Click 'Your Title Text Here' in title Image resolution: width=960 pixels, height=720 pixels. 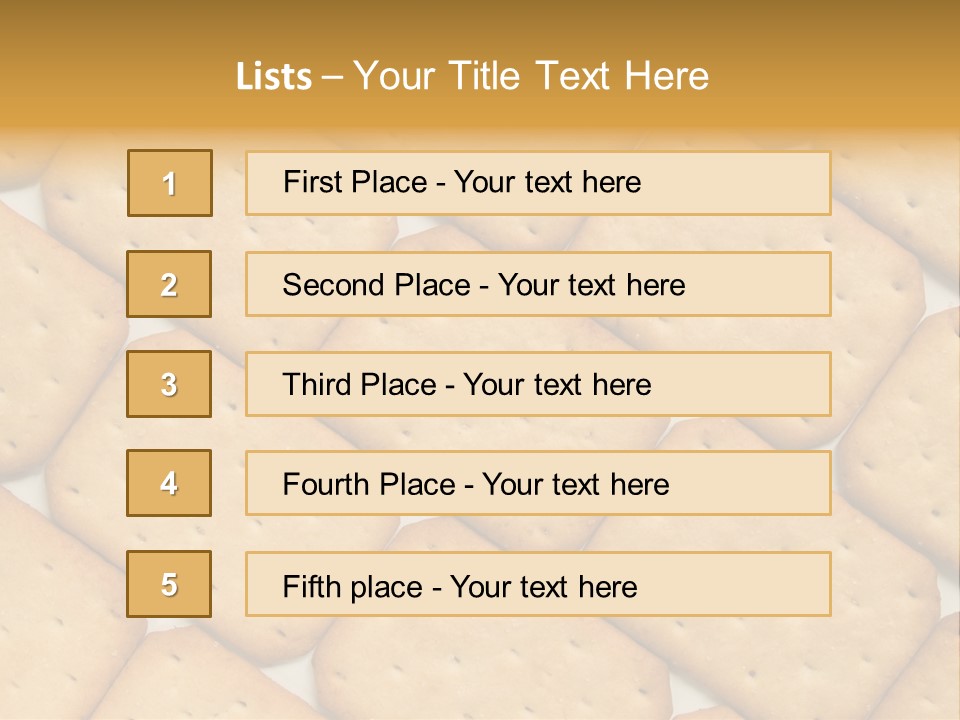pos(531,76)
